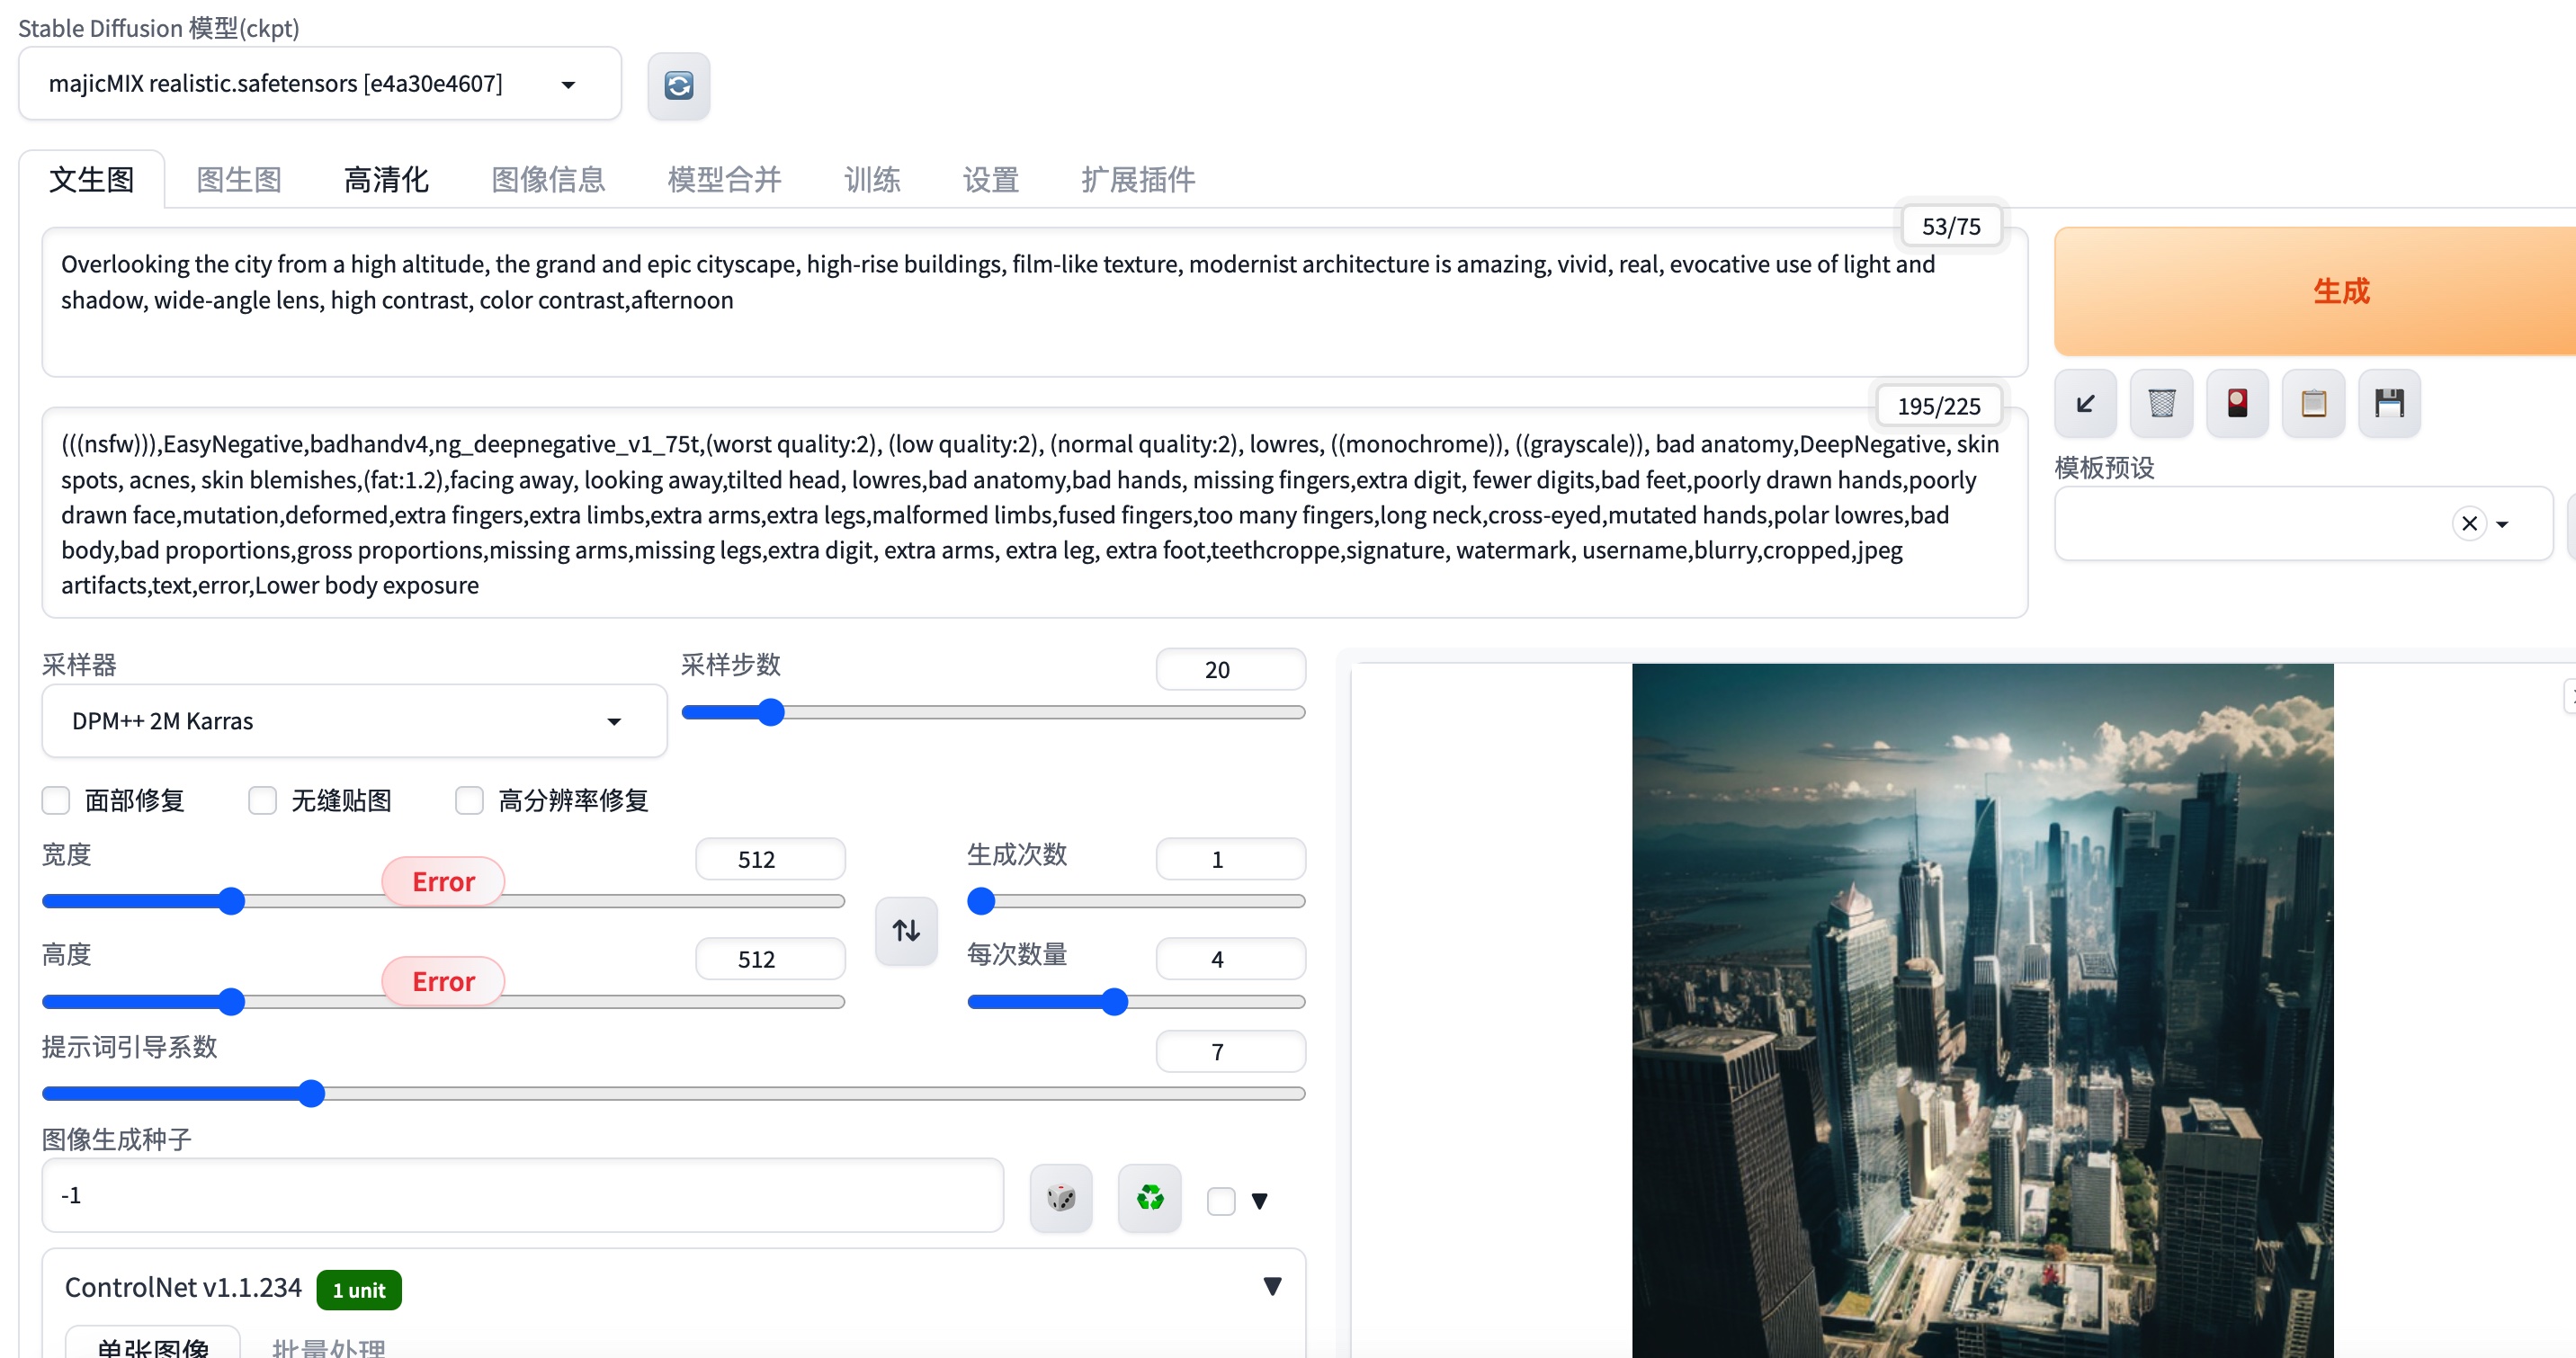Click the 宽度 slider handle
Viewport: 2576px width, 1358px height.
pyautogui.click(x=231, y=902)
